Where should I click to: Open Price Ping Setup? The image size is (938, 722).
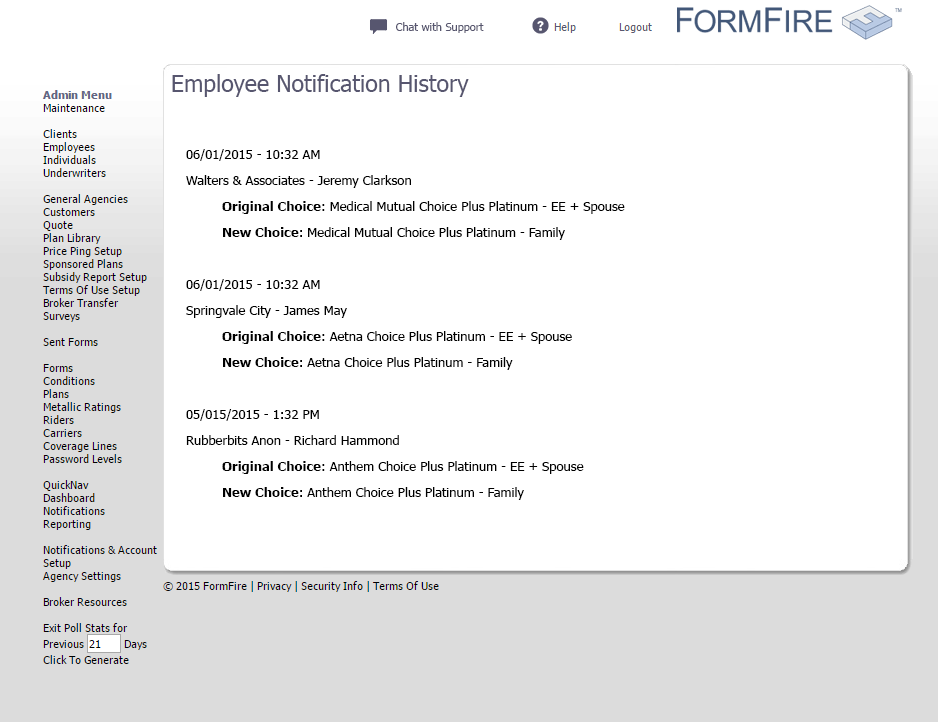pos(83,251)
